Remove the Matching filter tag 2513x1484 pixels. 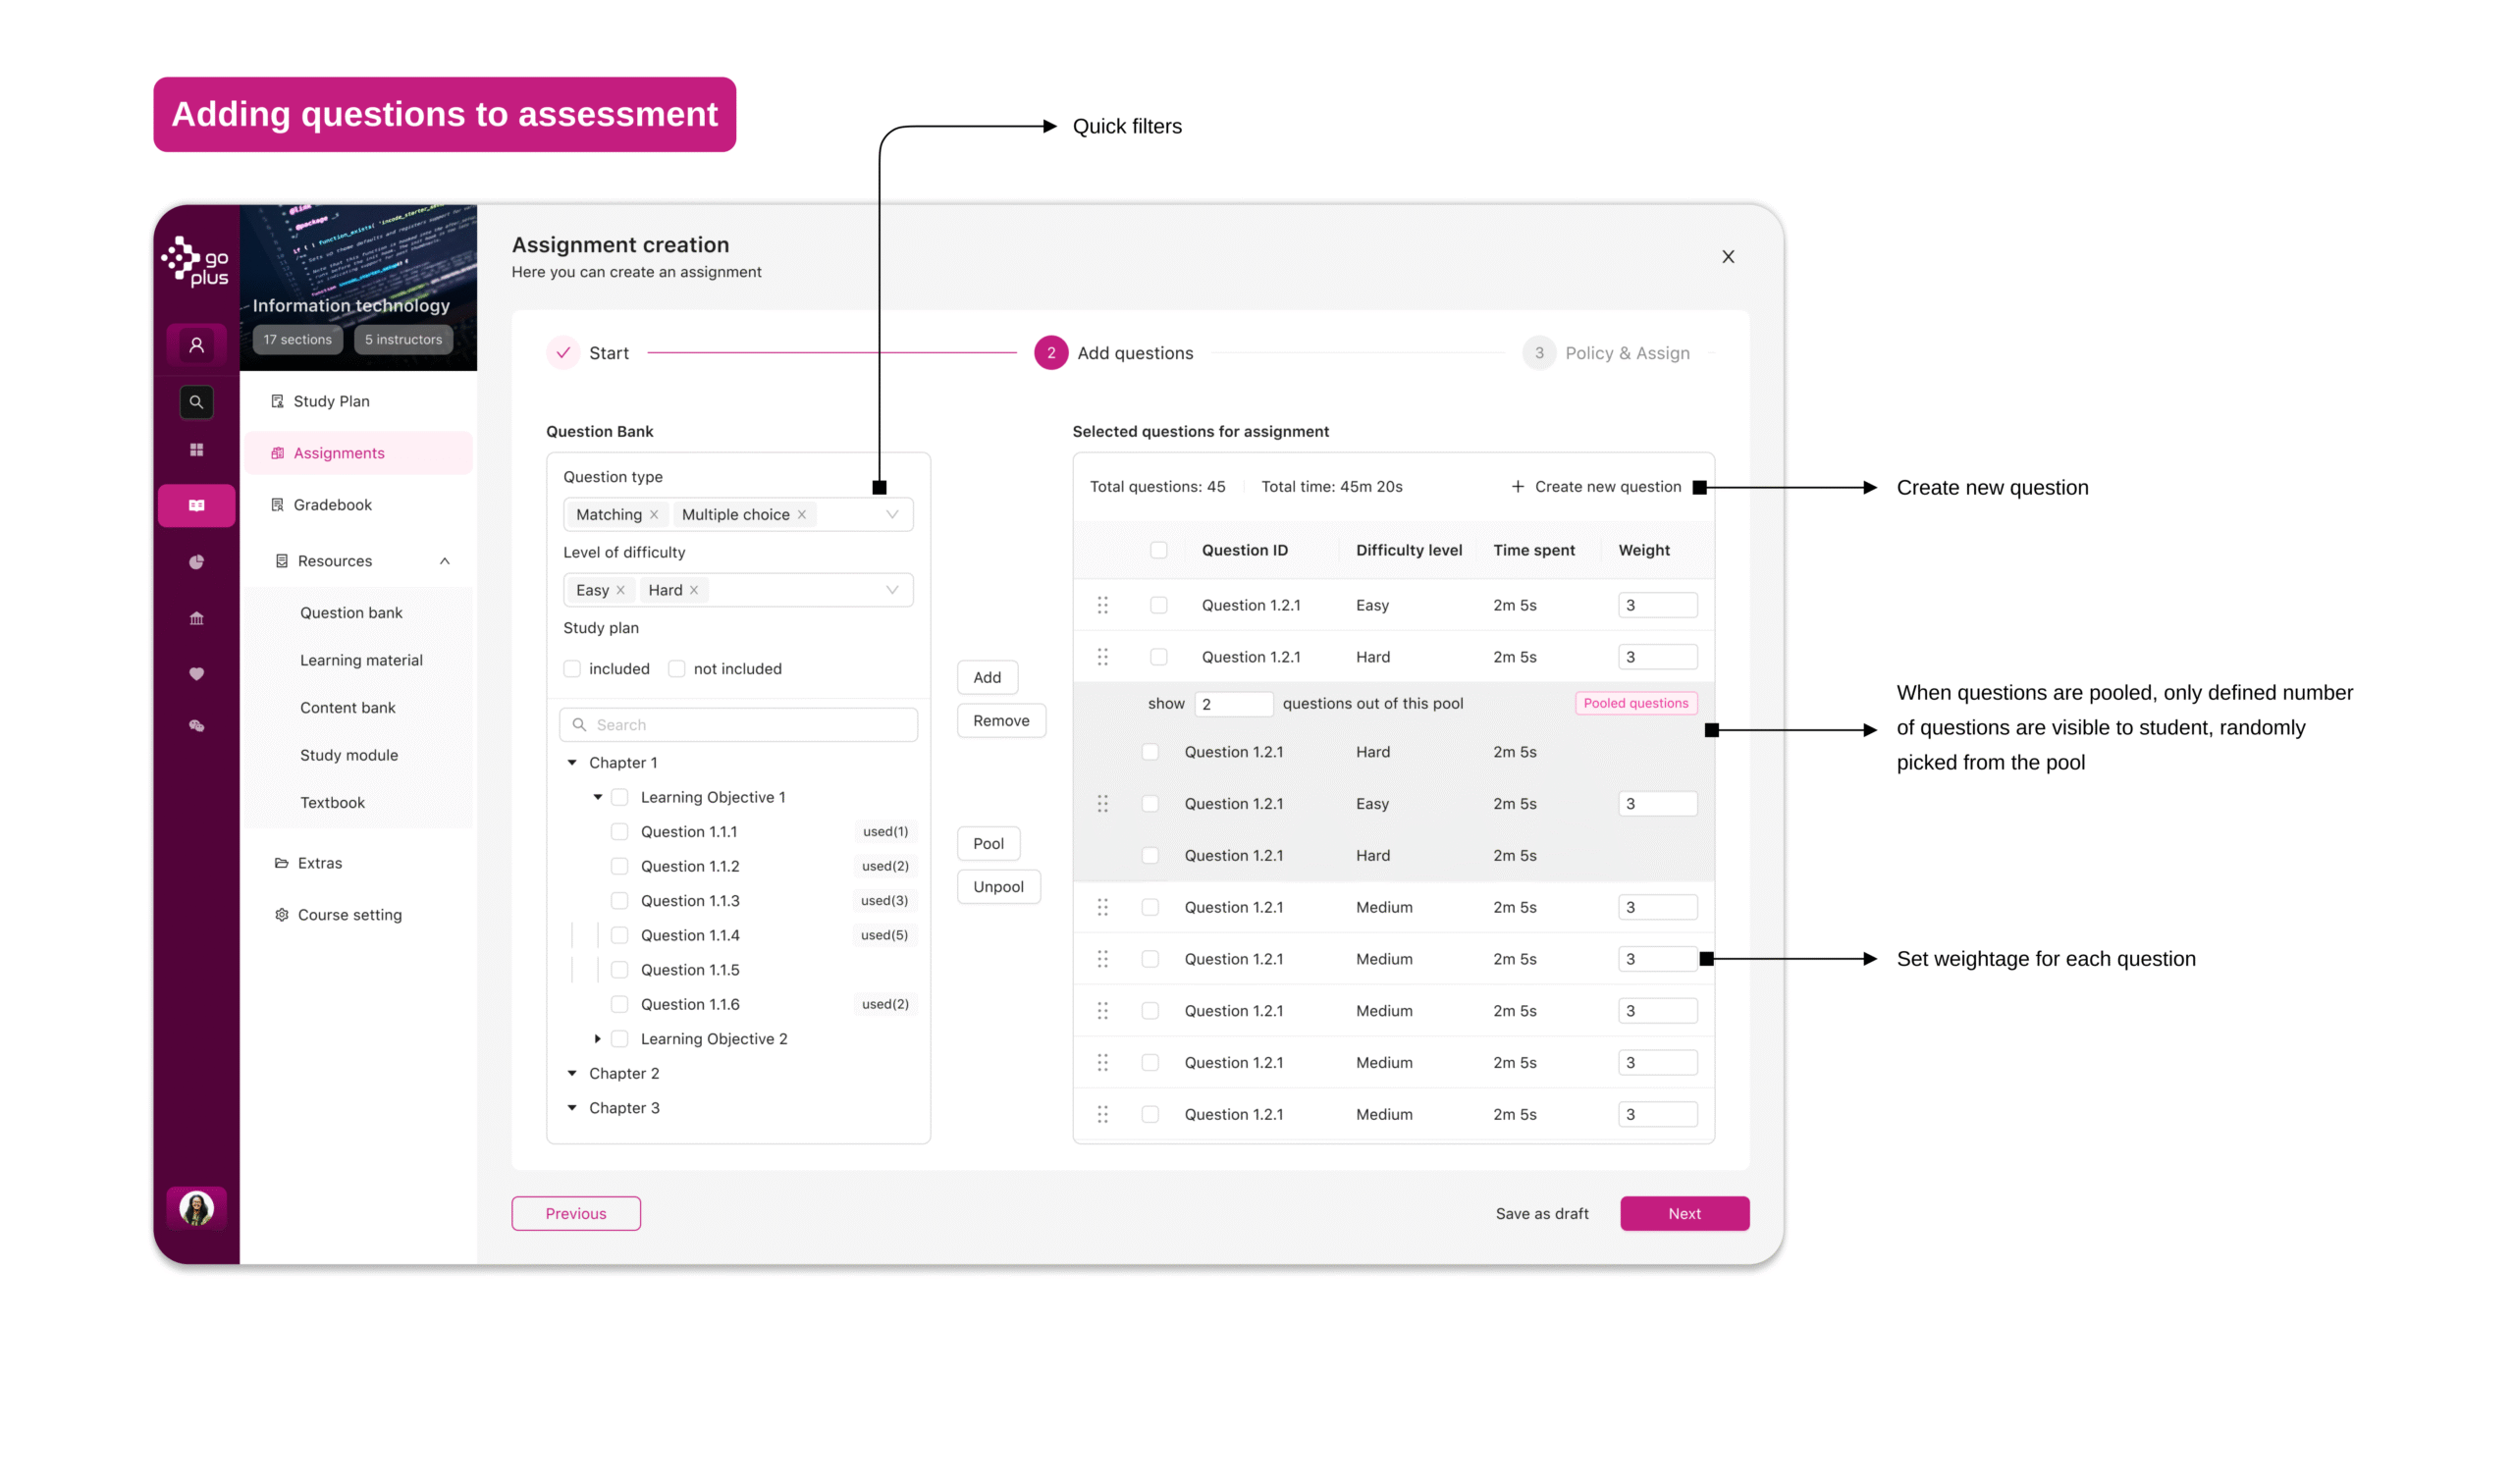654,515
